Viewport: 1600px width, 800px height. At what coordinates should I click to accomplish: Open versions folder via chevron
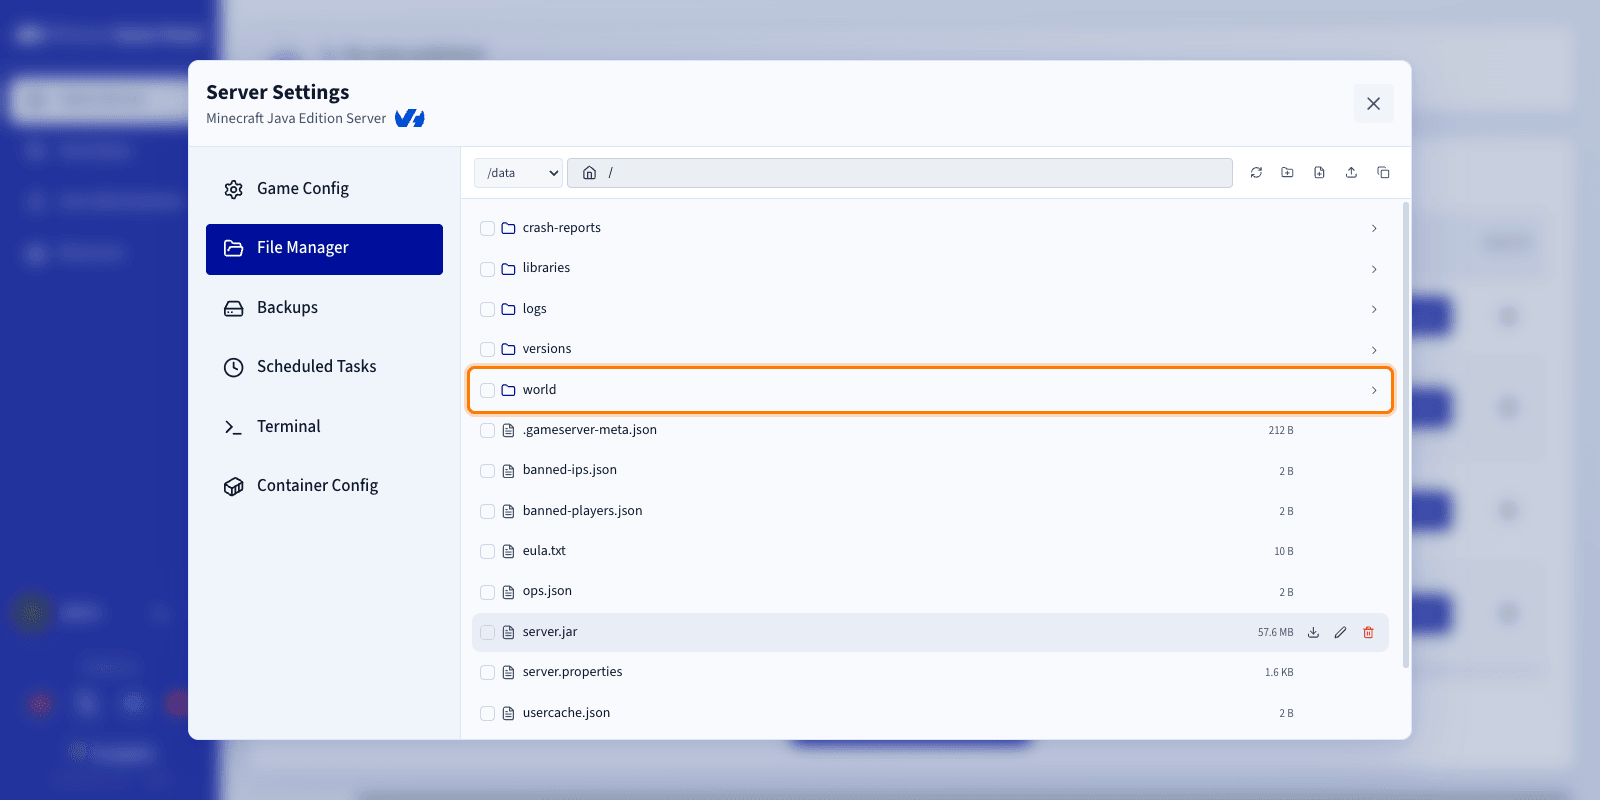coord(1374,350)
